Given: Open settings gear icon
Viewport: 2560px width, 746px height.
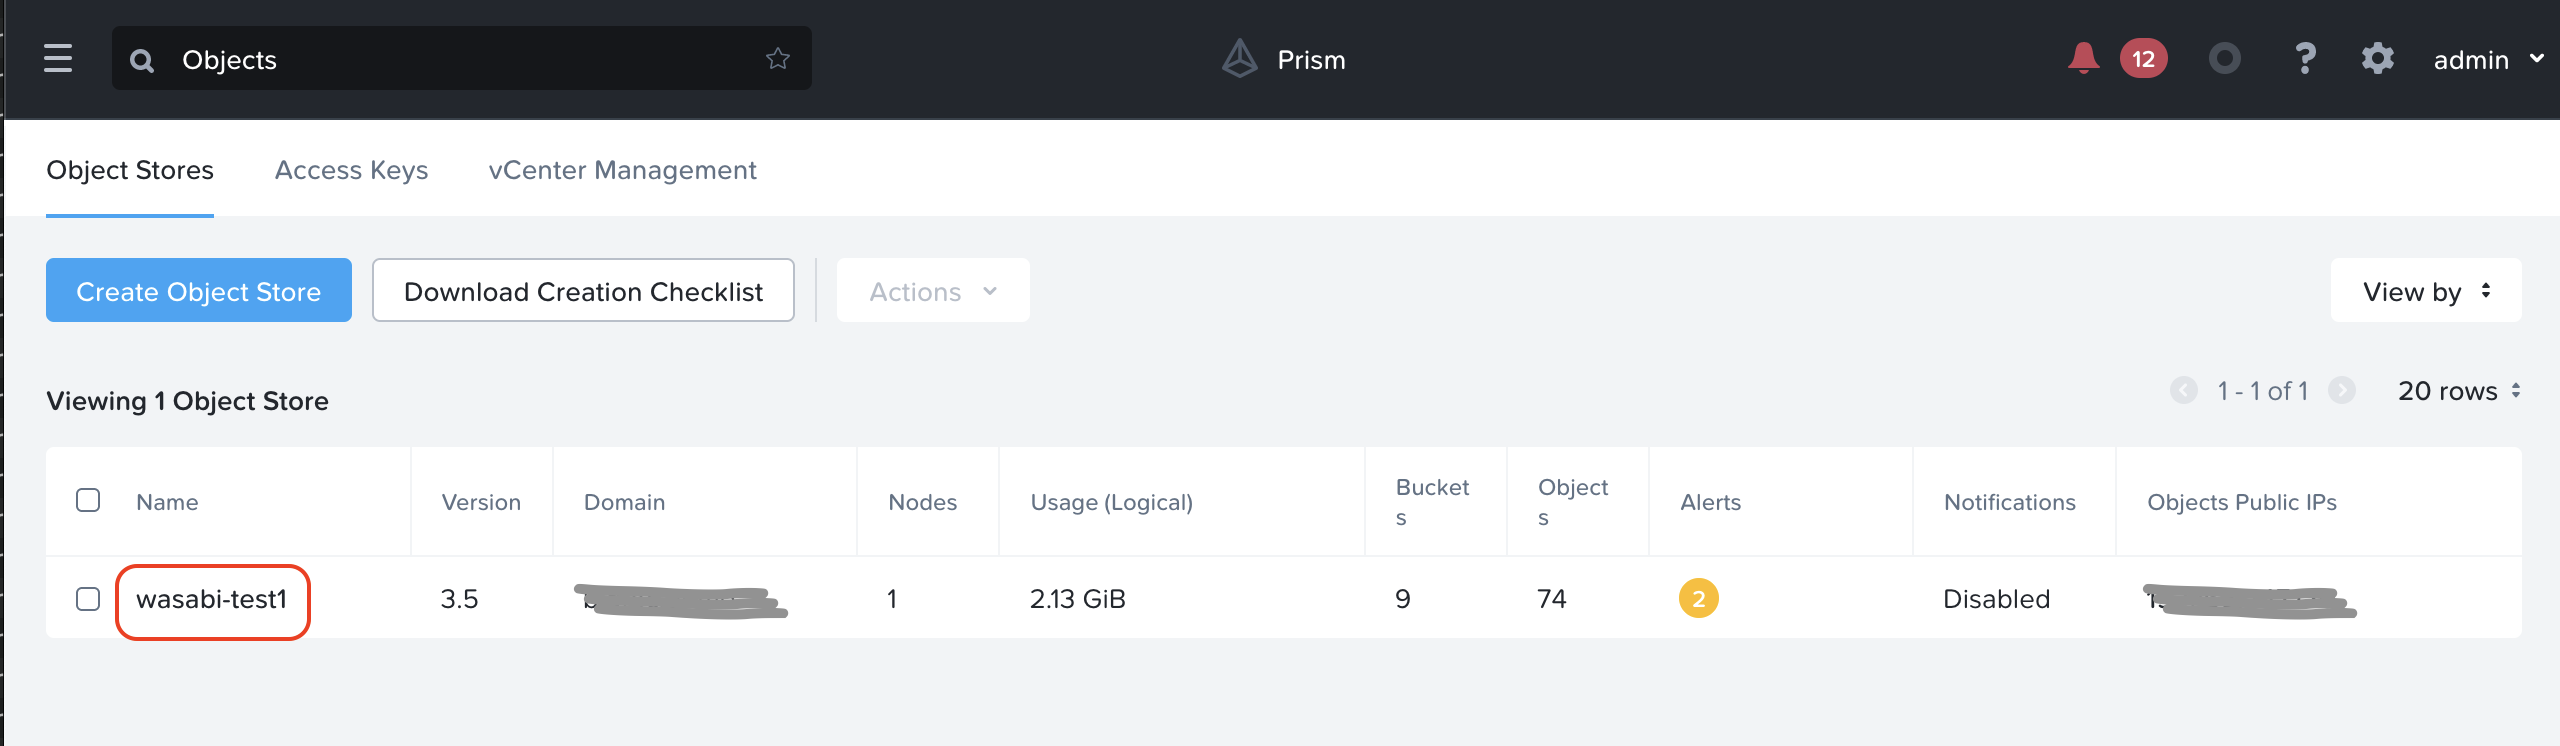Looking at the screenshot, I should pyautogui.click(x=2378, y=59).
